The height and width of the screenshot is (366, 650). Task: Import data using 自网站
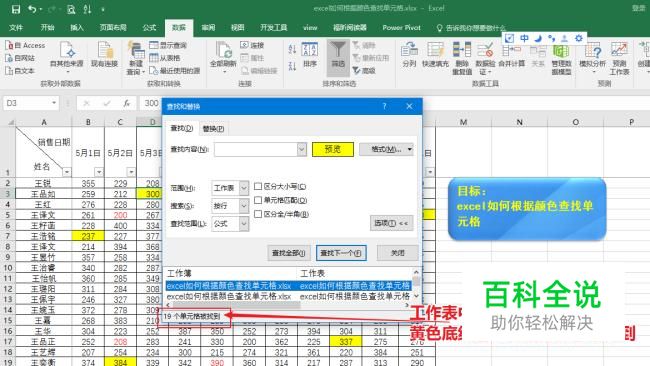20,58
